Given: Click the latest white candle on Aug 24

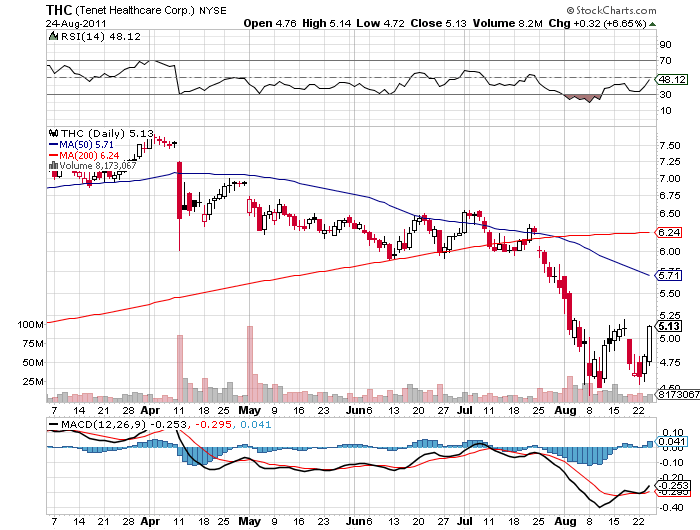Looking at the screenshot, I should [649, 344].
